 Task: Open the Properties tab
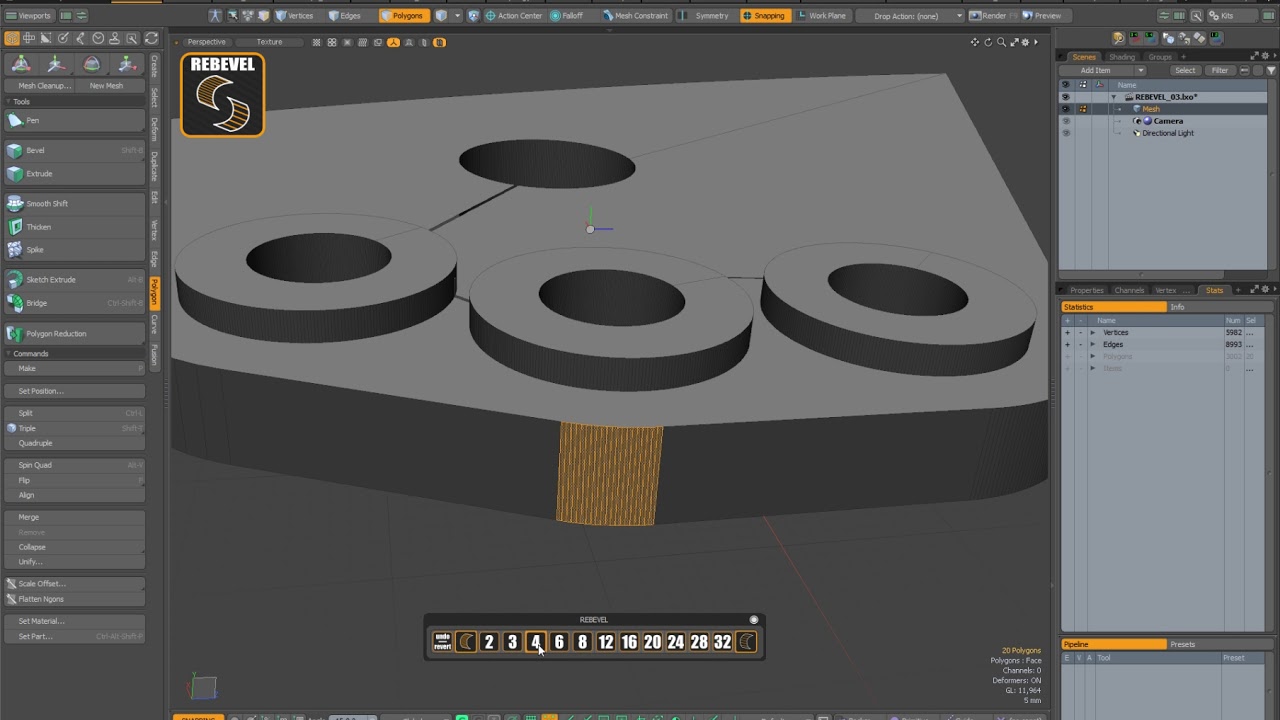tap(1086, 290)
